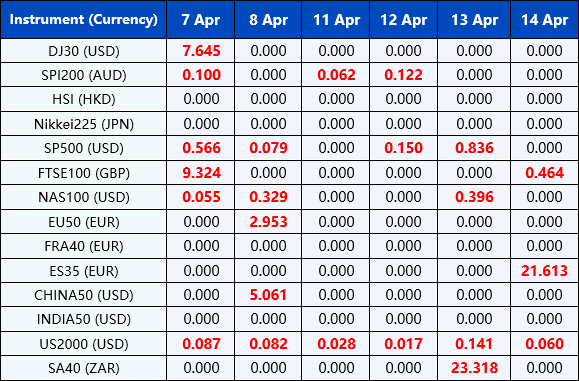This screenshot has width=579, height=381.
Task: Click the 21.613 value in ES35 row
Action: 544,271
